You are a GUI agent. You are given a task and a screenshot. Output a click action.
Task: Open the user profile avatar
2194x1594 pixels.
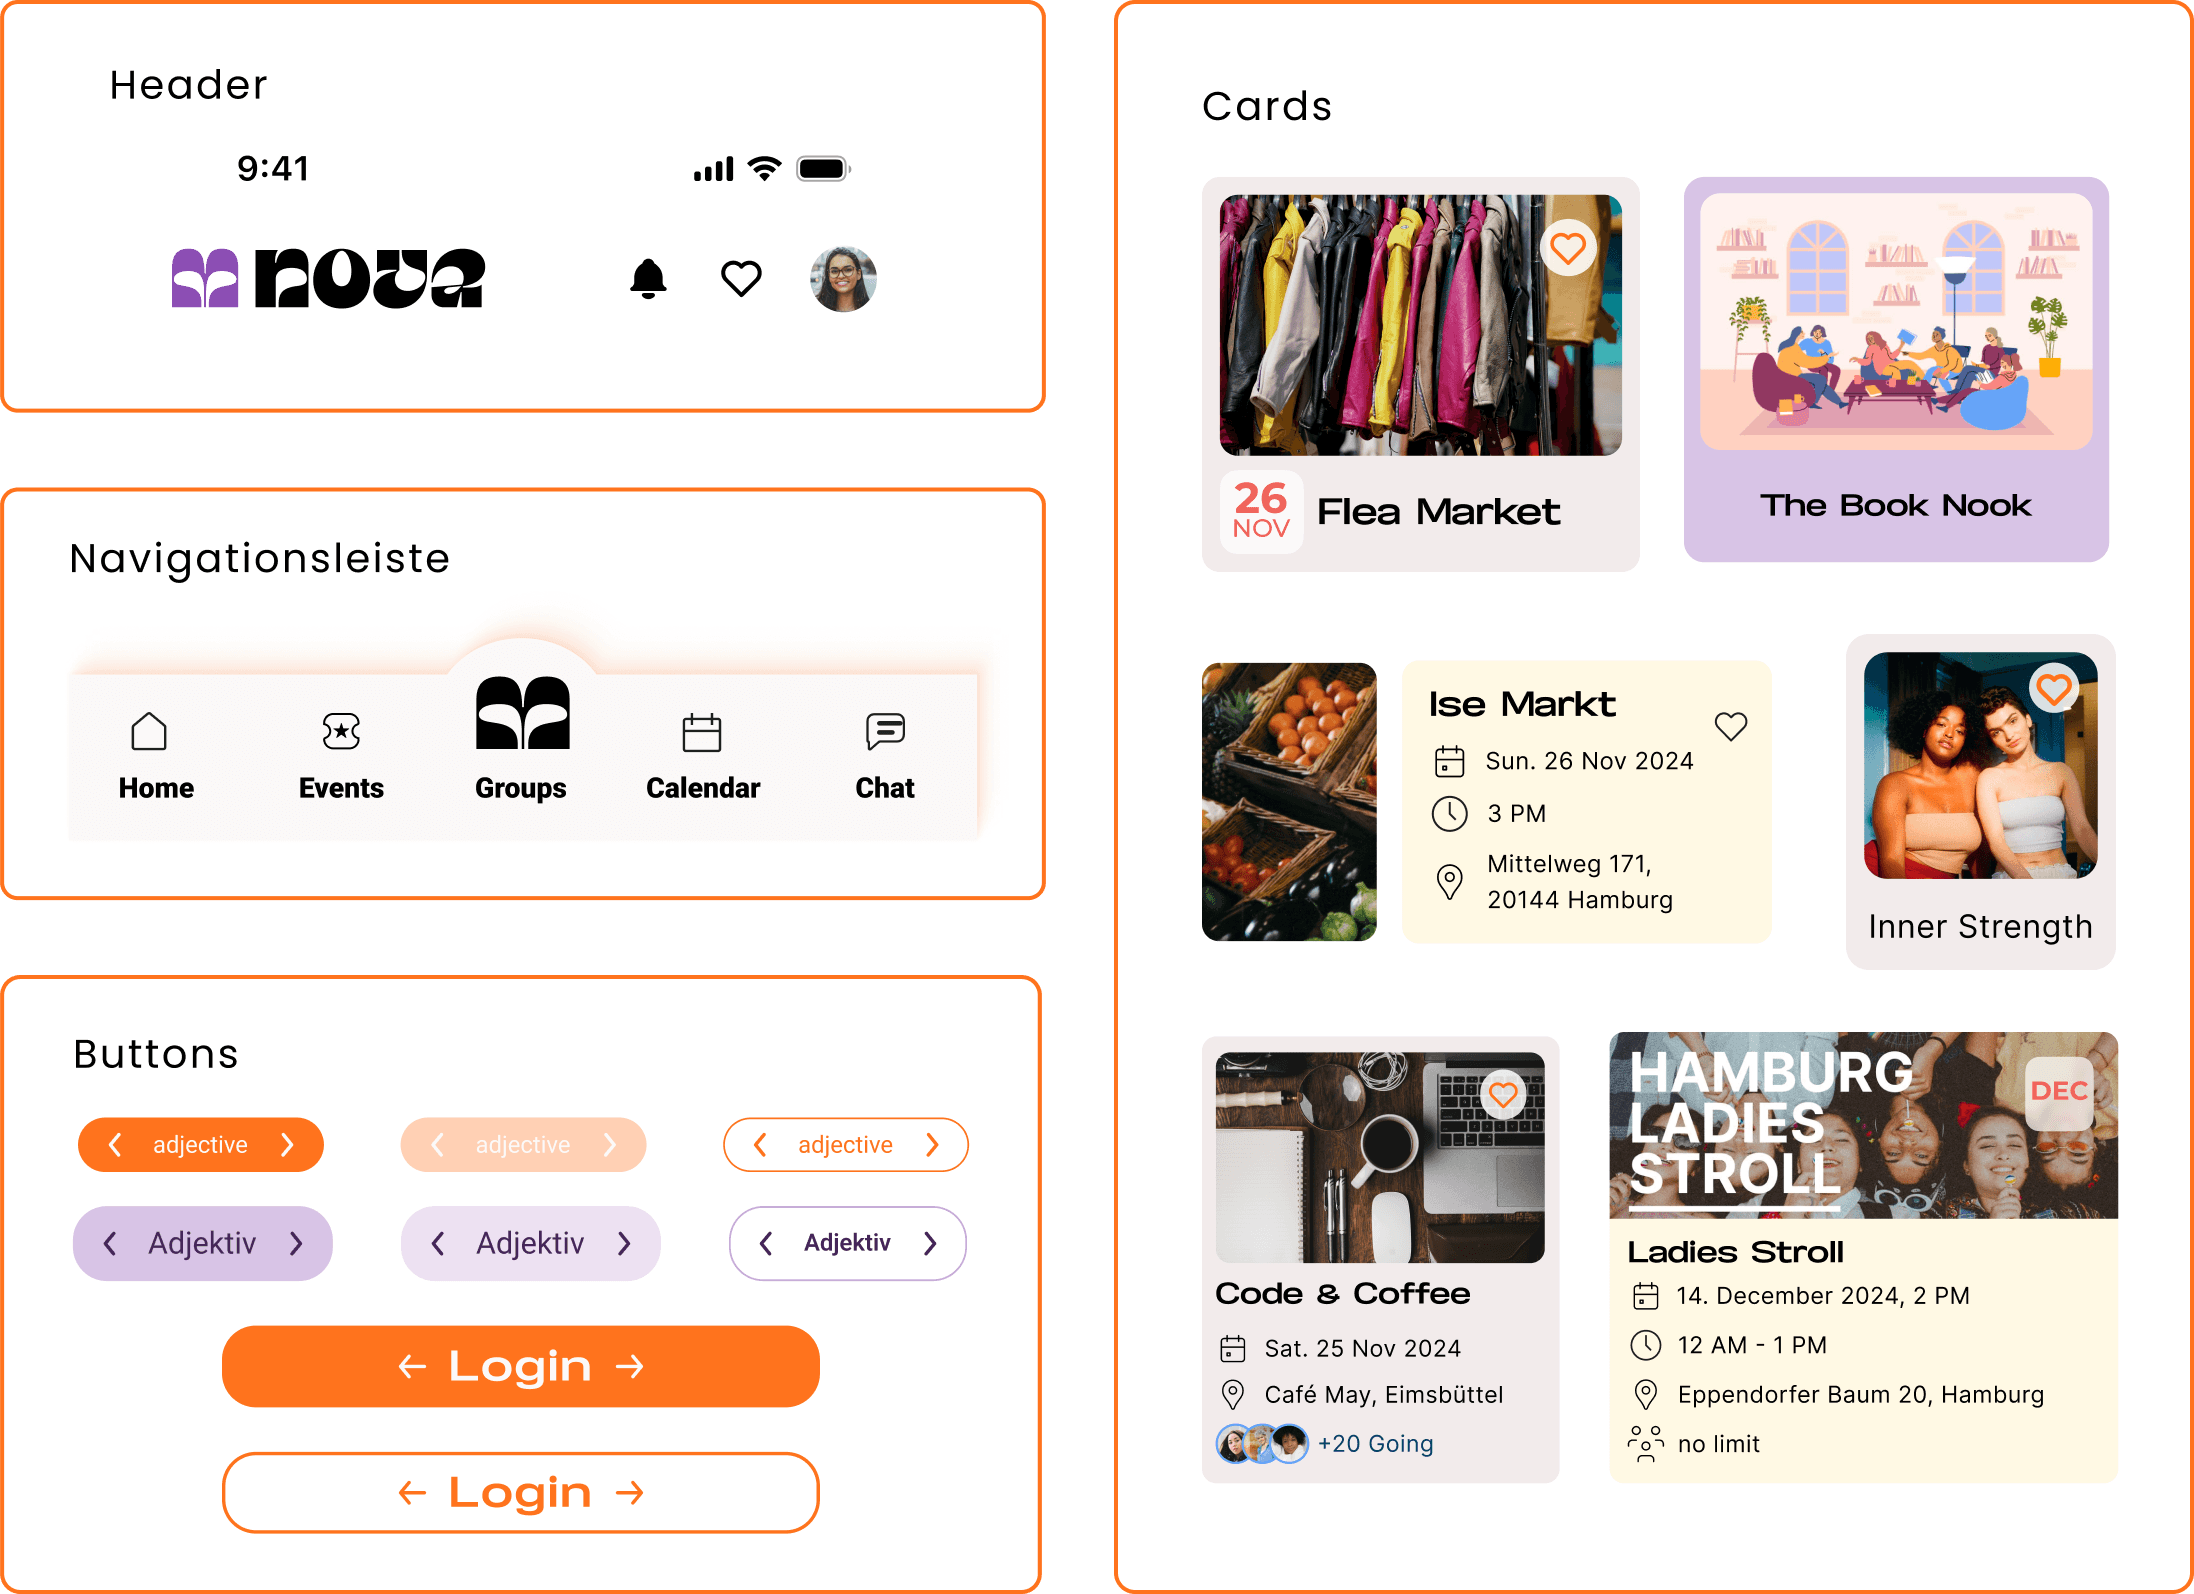tap(843, 279)
